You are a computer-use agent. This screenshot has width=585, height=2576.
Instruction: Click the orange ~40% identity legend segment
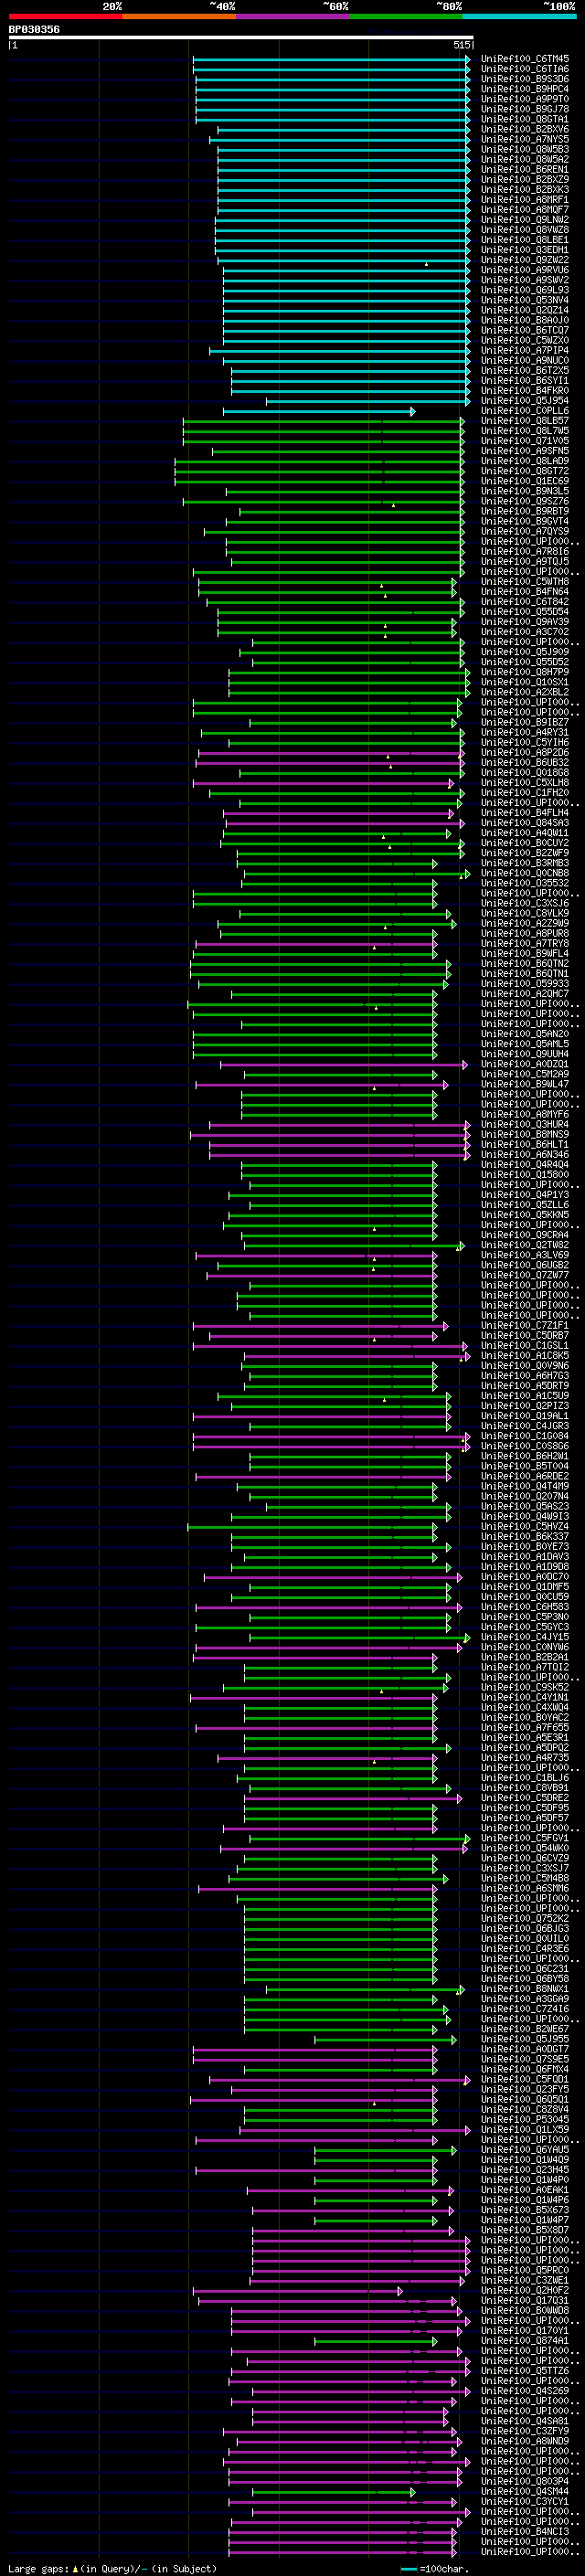tap(179, 16)
